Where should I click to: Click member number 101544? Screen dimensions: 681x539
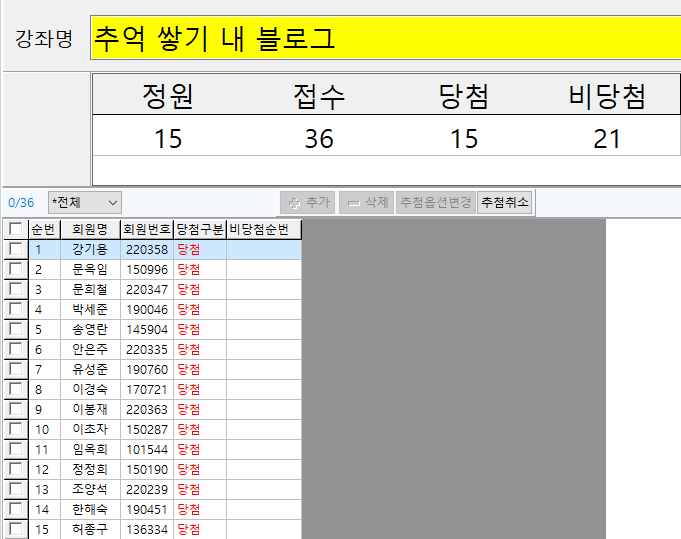[147, 450]
